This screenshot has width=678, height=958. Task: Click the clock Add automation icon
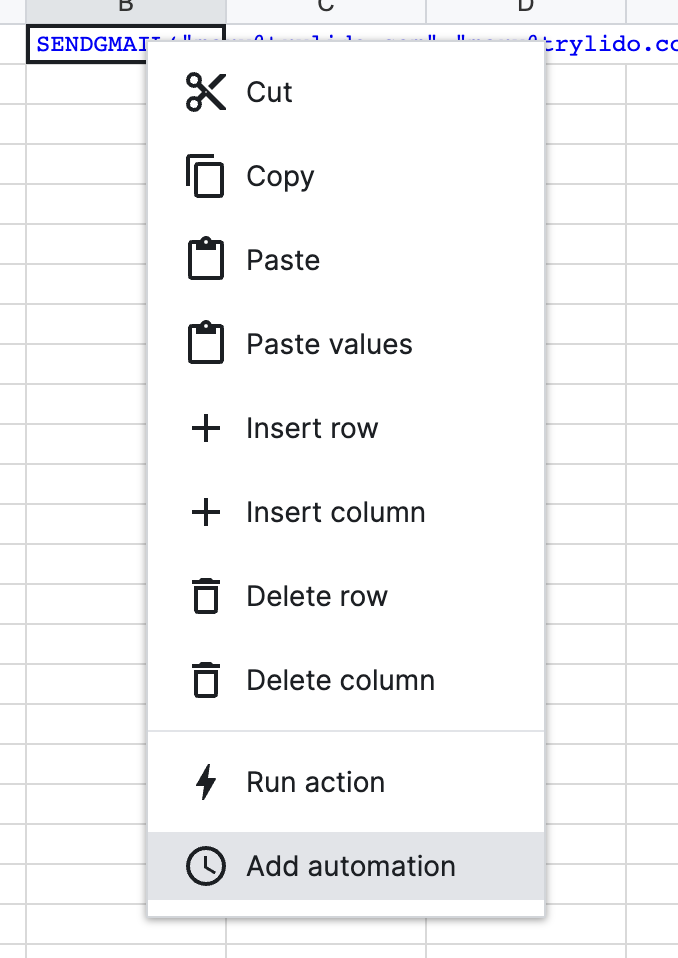click(206, 866)
